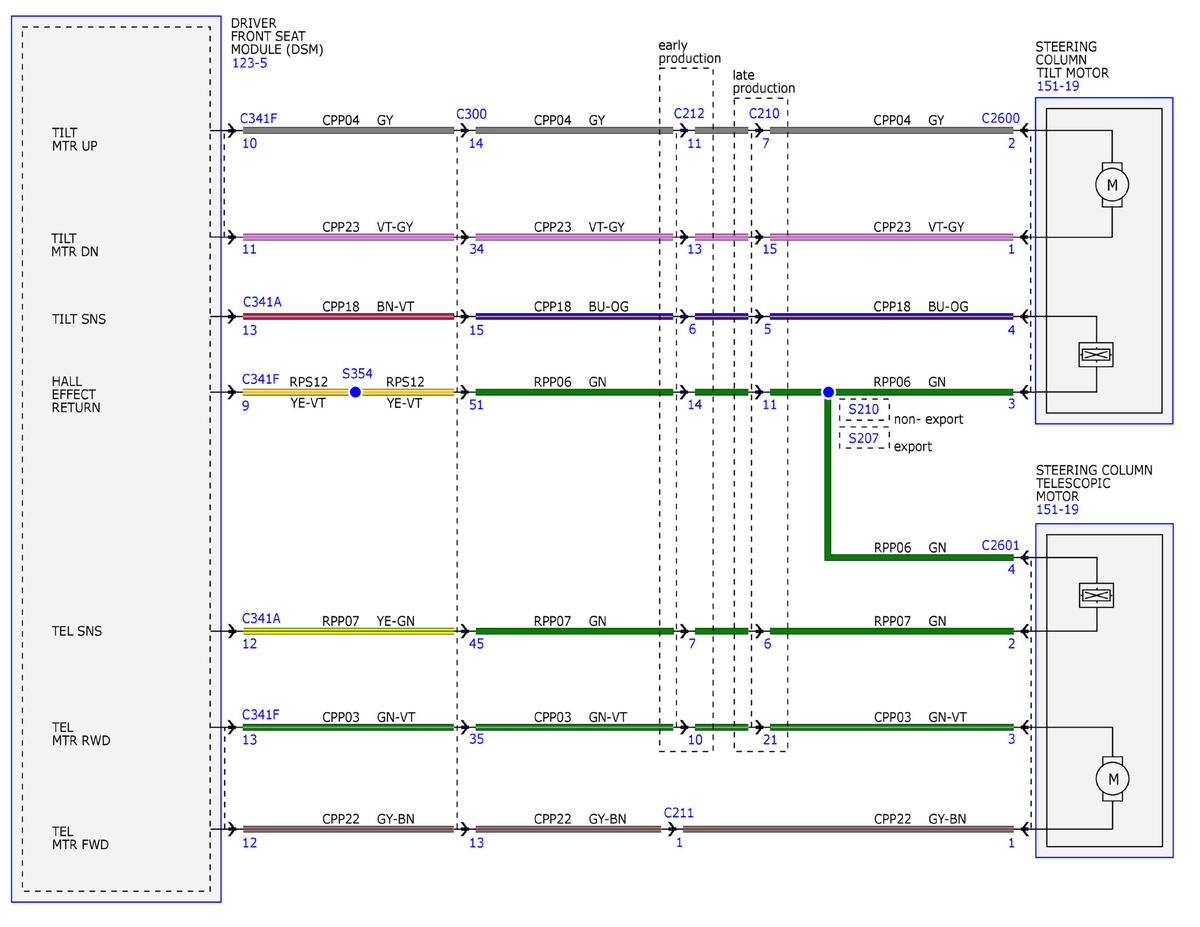Select the hall sensor symbol in the Tilt Motor
The image size is (1200, 927).
point(1097,354)
